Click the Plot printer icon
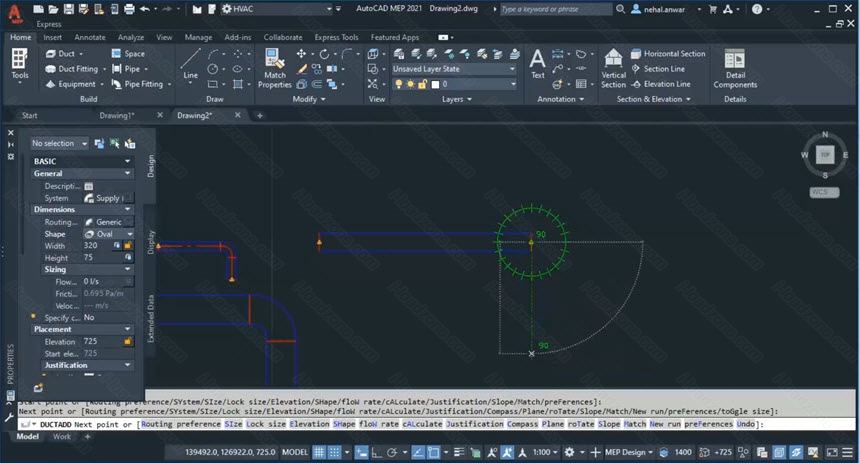The height and width of the screenshot is (463, 860). pyautogui.click(x=129, y=9)
